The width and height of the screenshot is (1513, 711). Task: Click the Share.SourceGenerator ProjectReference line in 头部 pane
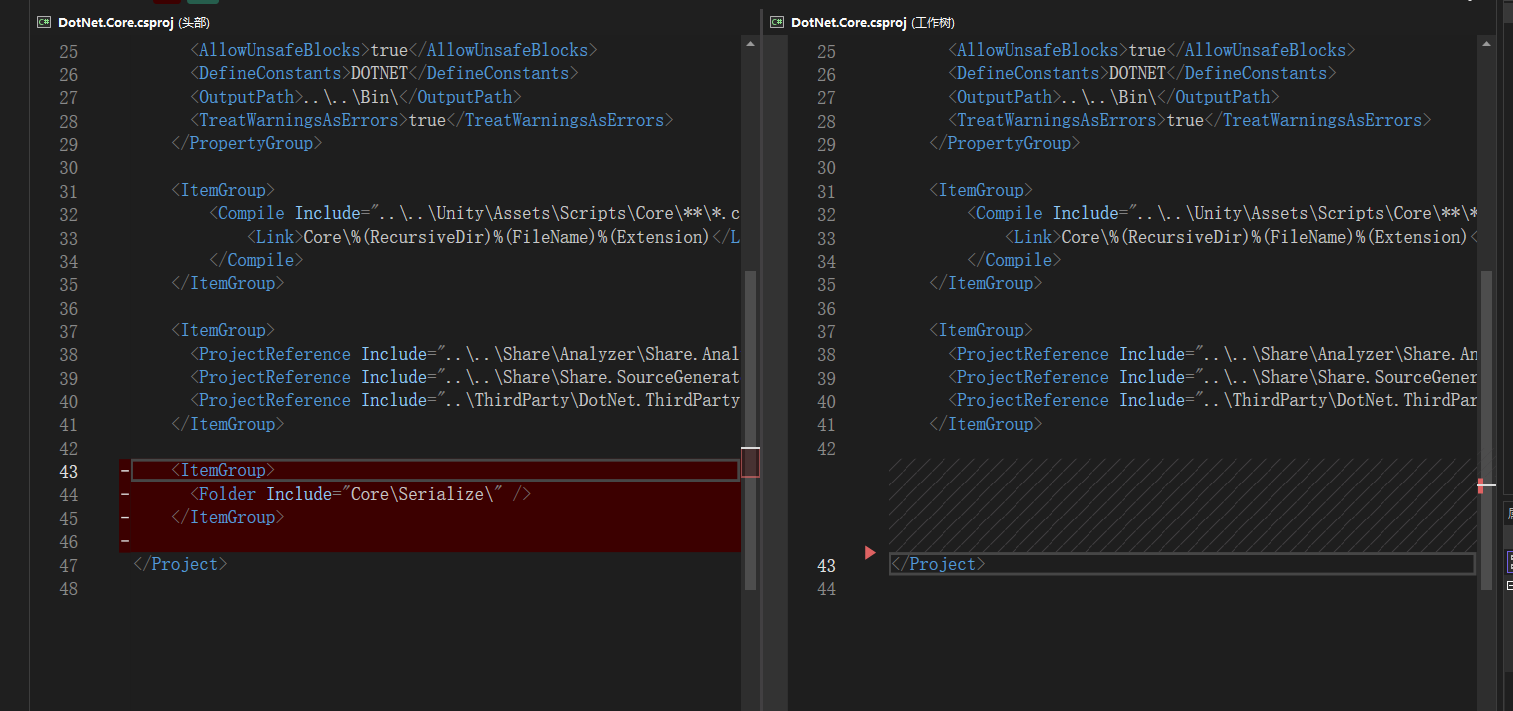465,377
